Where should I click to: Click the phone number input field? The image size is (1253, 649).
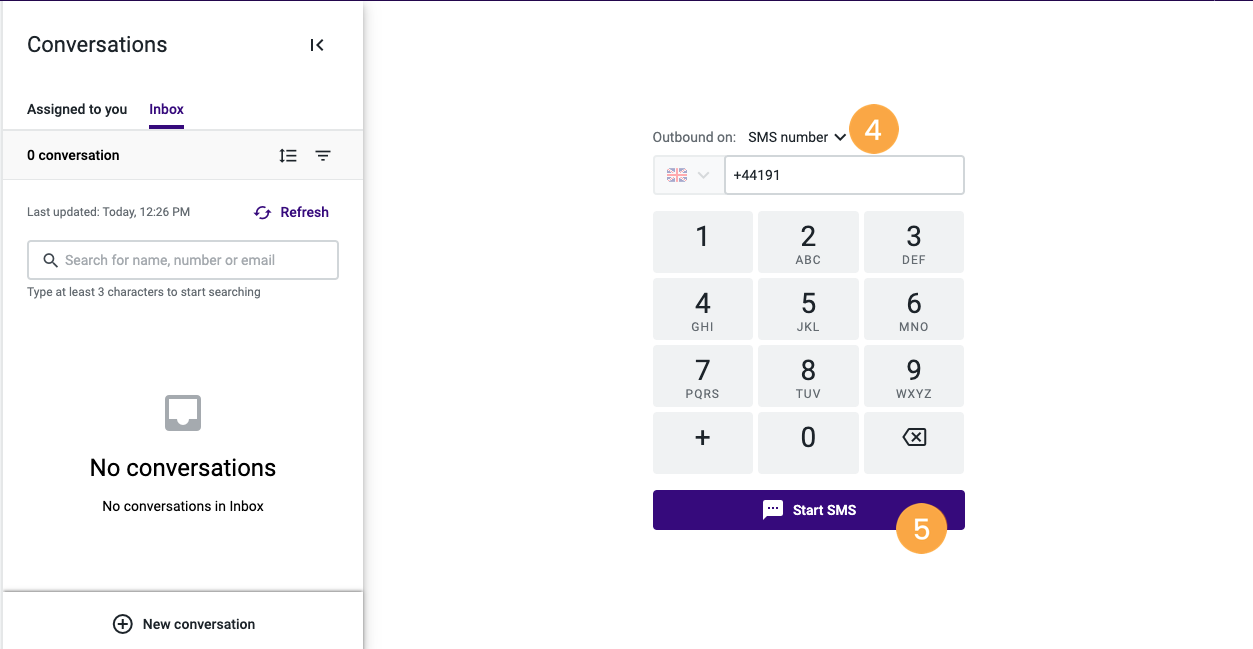[844, 175]
